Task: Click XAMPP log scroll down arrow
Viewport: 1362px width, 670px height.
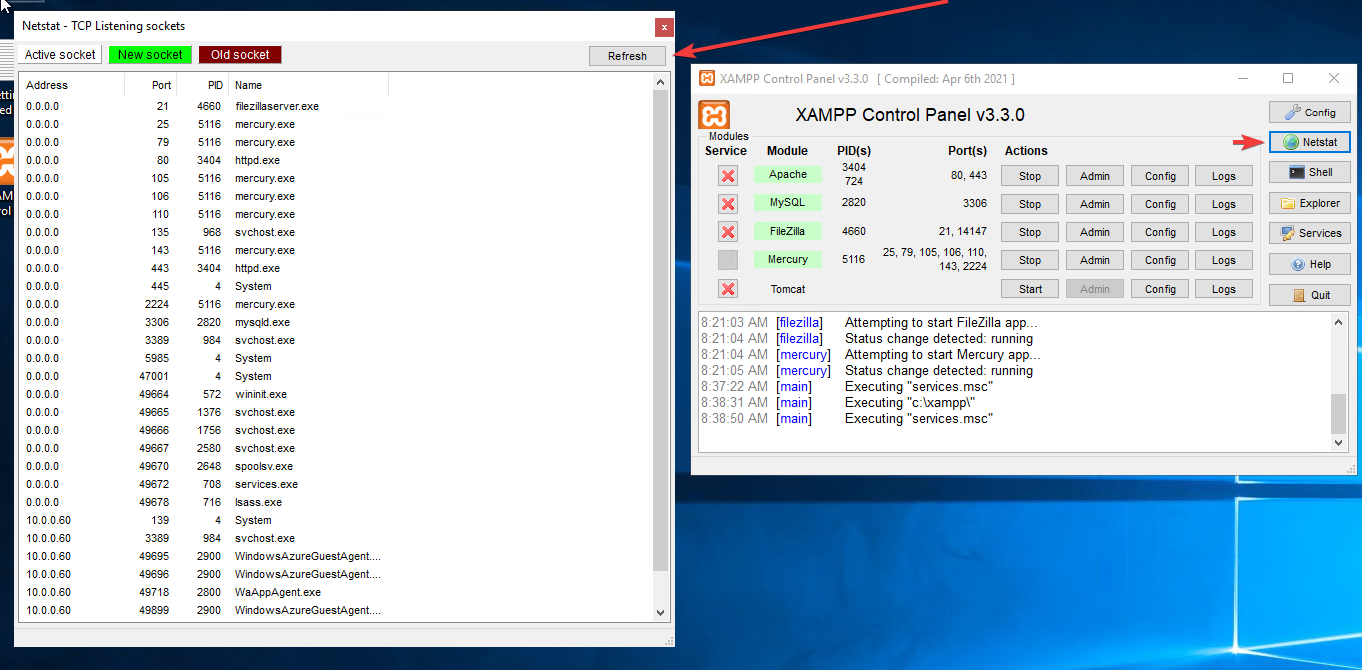Action: point(1339,441)
